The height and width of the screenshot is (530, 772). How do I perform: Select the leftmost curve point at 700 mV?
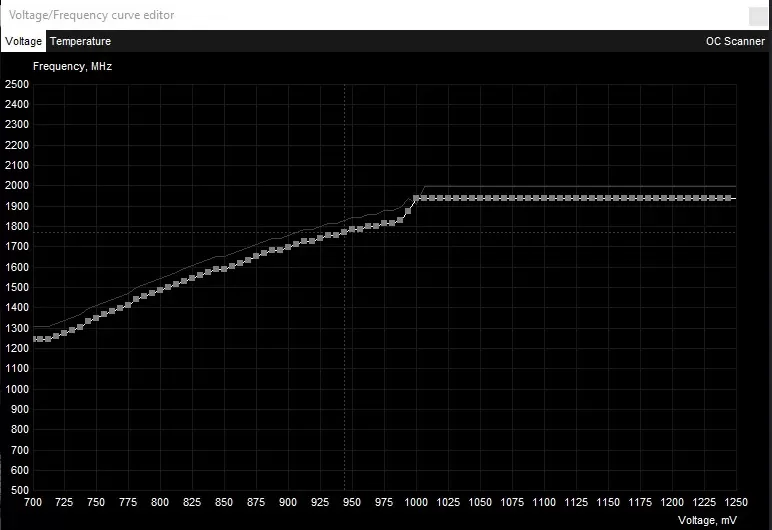[35, 339]
